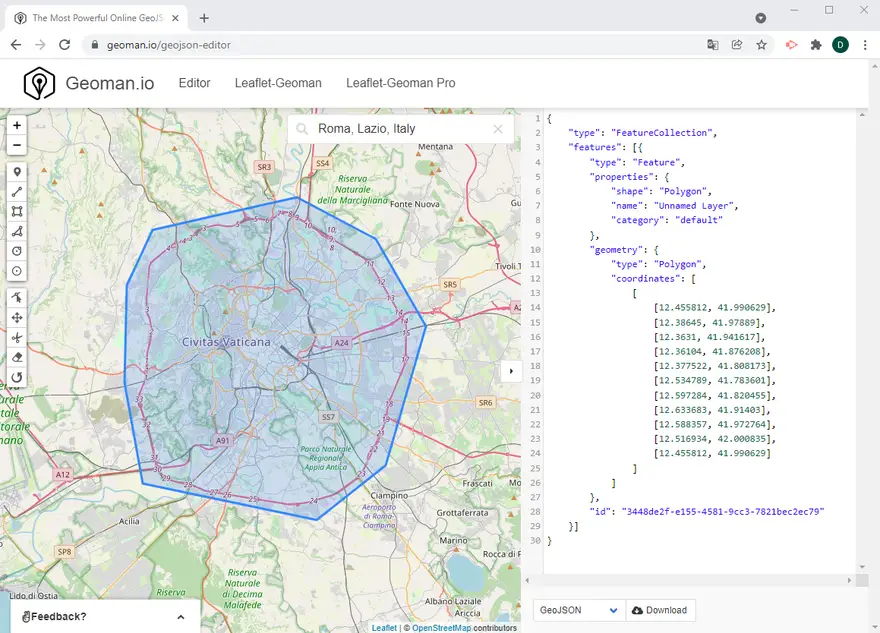
Task: Clear the Roma location search
Action: [x=497, y=129]
